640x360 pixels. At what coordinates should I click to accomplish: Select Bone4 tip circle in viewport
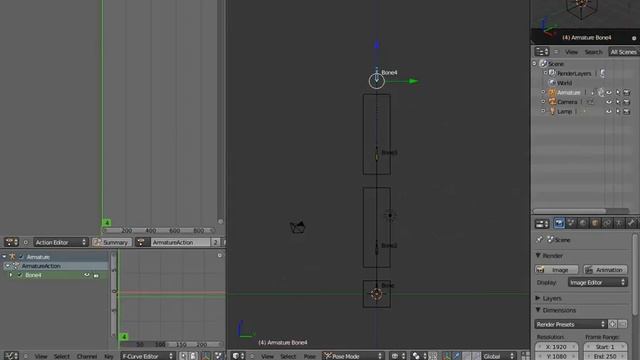click(376, 81)
